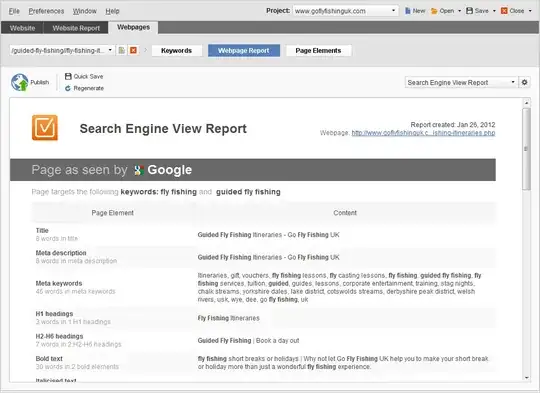Viewport: 540px width, 393px height.
Task: Click the orange checkmark report logo
Action: click(45, 128)
